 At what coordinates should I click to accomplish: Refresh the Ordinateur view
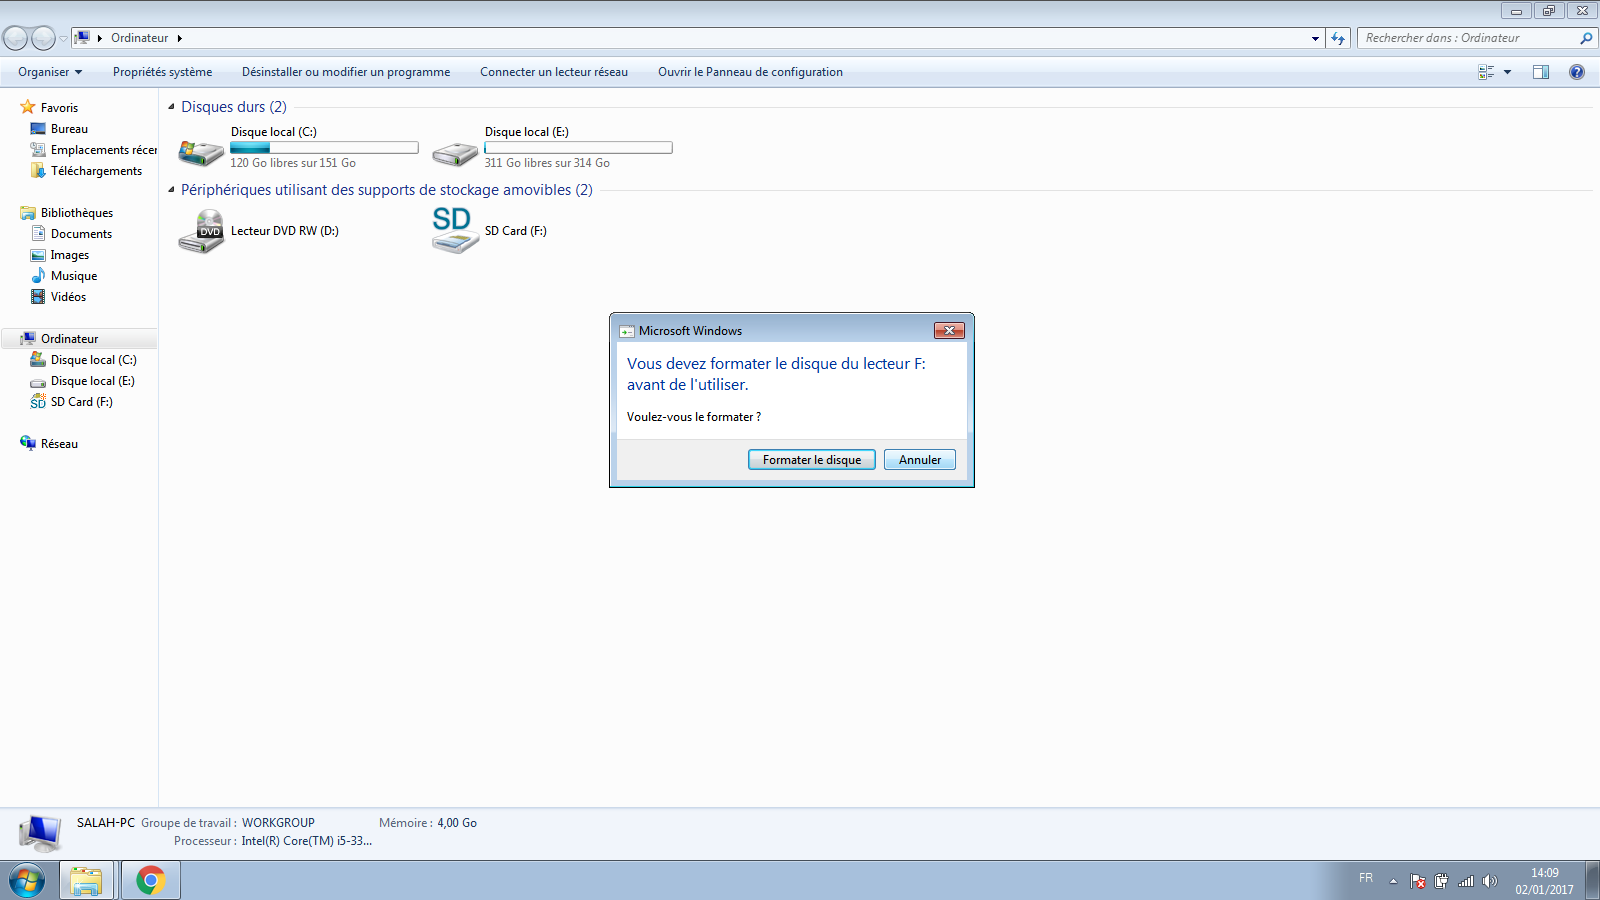point(1338,38)
